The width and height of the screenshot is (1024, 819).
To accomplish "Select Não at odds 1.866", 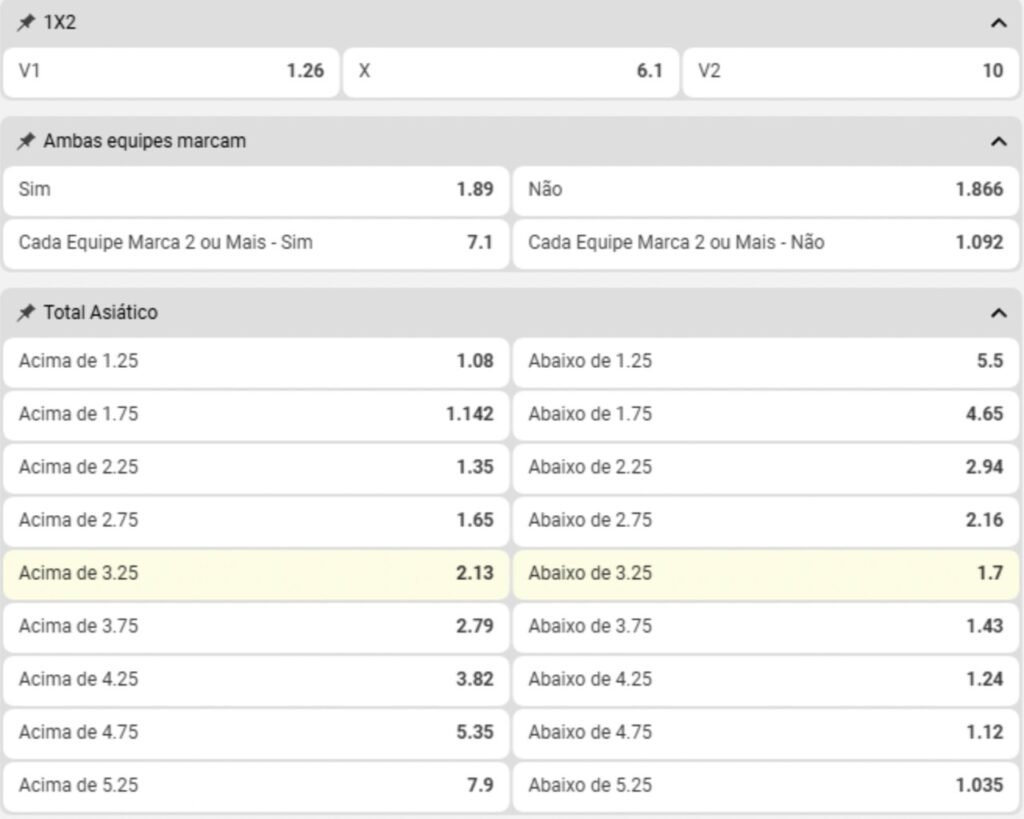I will pyautogui.click(x=766, y=190).
